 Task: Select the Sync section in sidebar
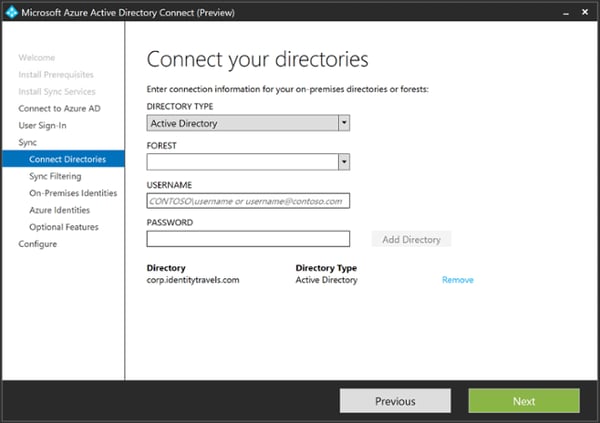click(28, 142)
